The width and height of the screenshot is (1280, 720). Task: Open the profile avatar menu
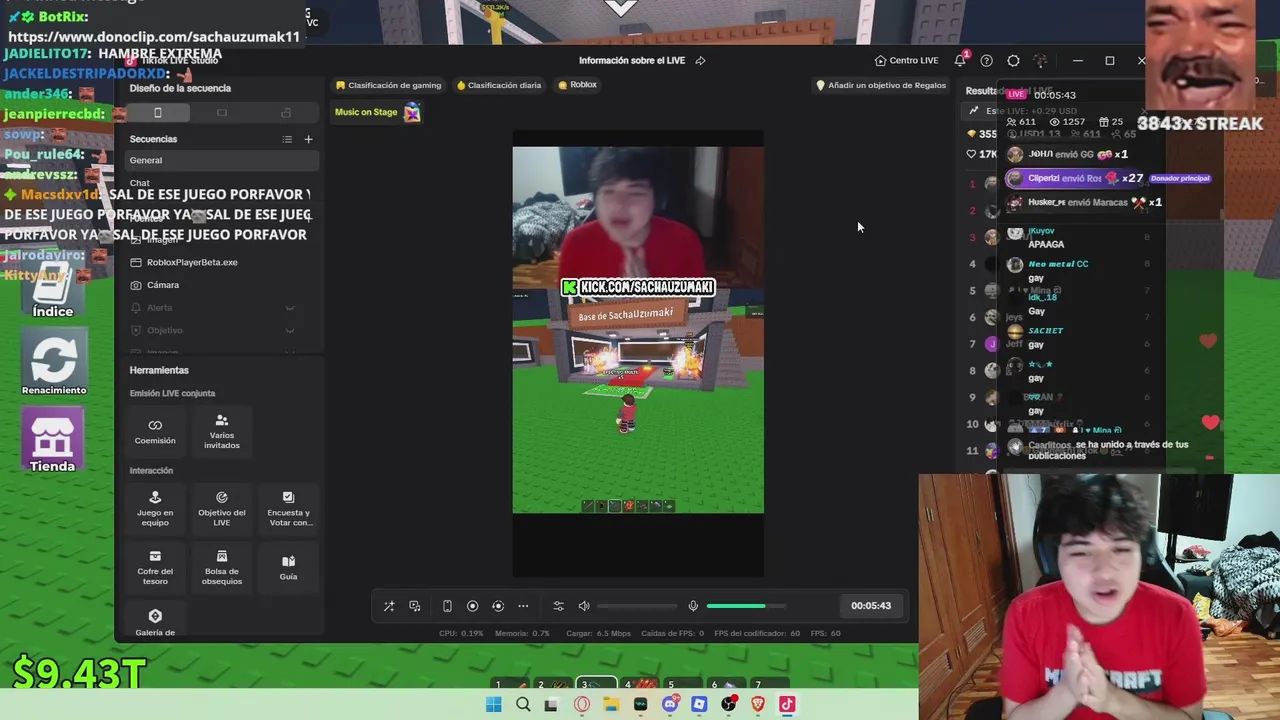[1040, 61]
